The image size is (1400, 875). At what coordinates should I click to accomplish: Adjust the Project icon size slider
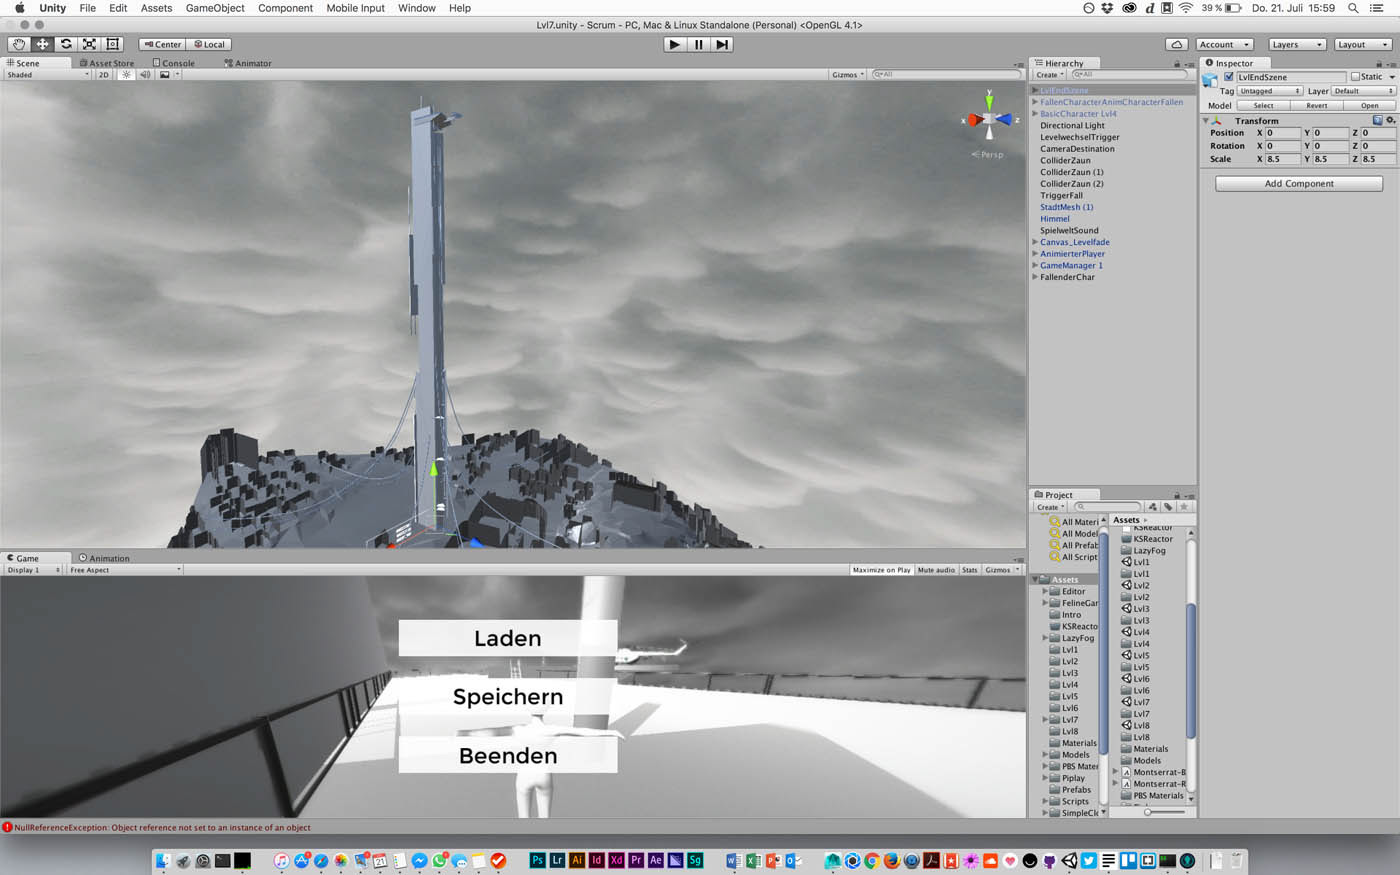1163,812
